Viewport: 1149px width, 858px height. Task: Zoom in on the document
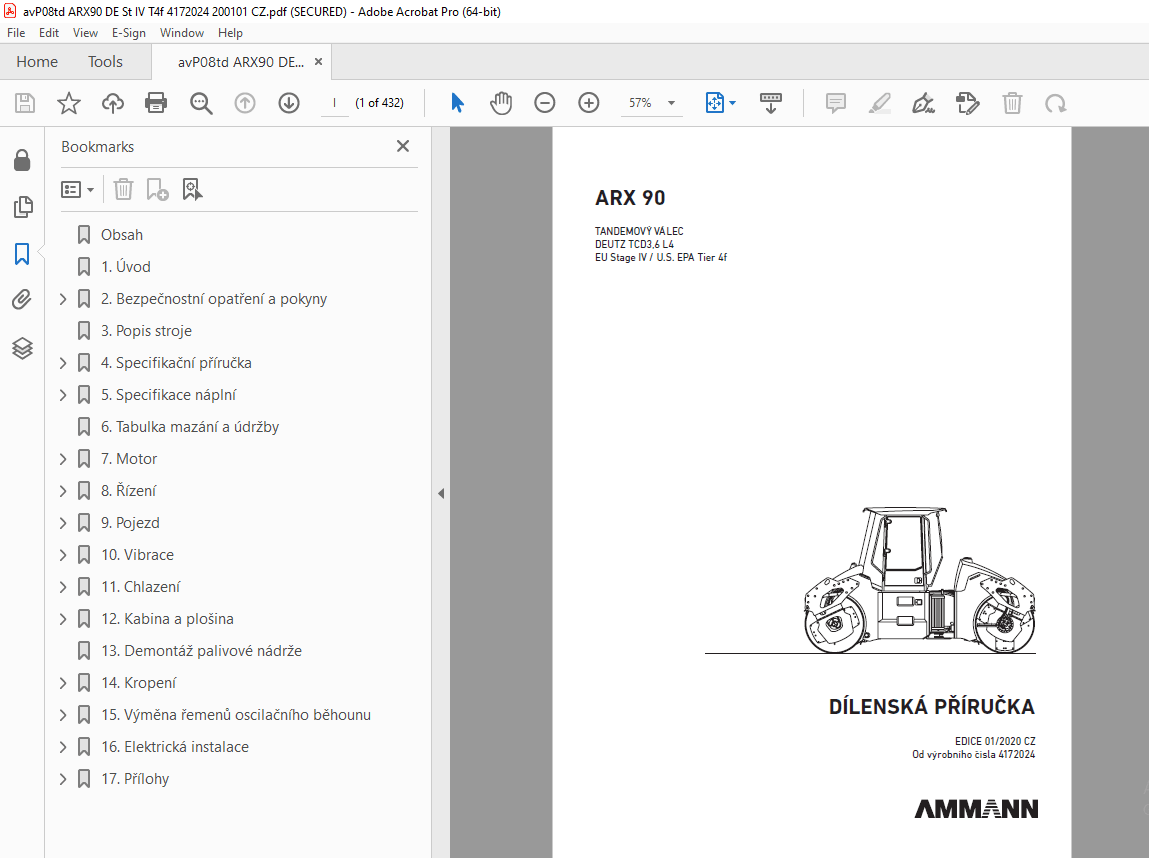[588, 102]
